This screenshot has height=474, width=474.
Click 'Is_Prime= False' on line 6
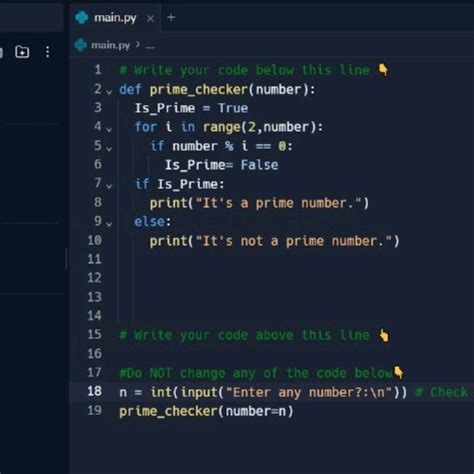221,165
